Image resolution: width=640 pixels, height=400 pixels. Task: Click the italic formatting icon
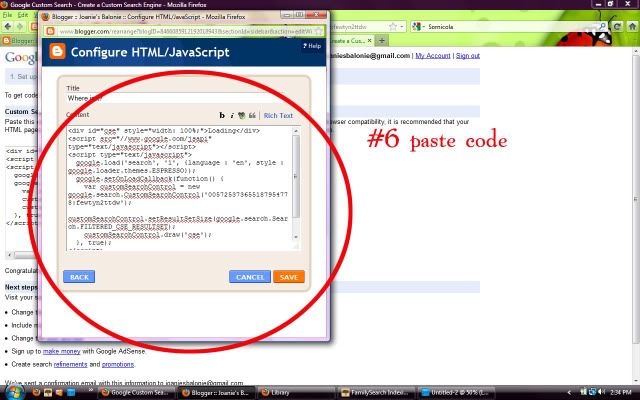click(232, 116)
